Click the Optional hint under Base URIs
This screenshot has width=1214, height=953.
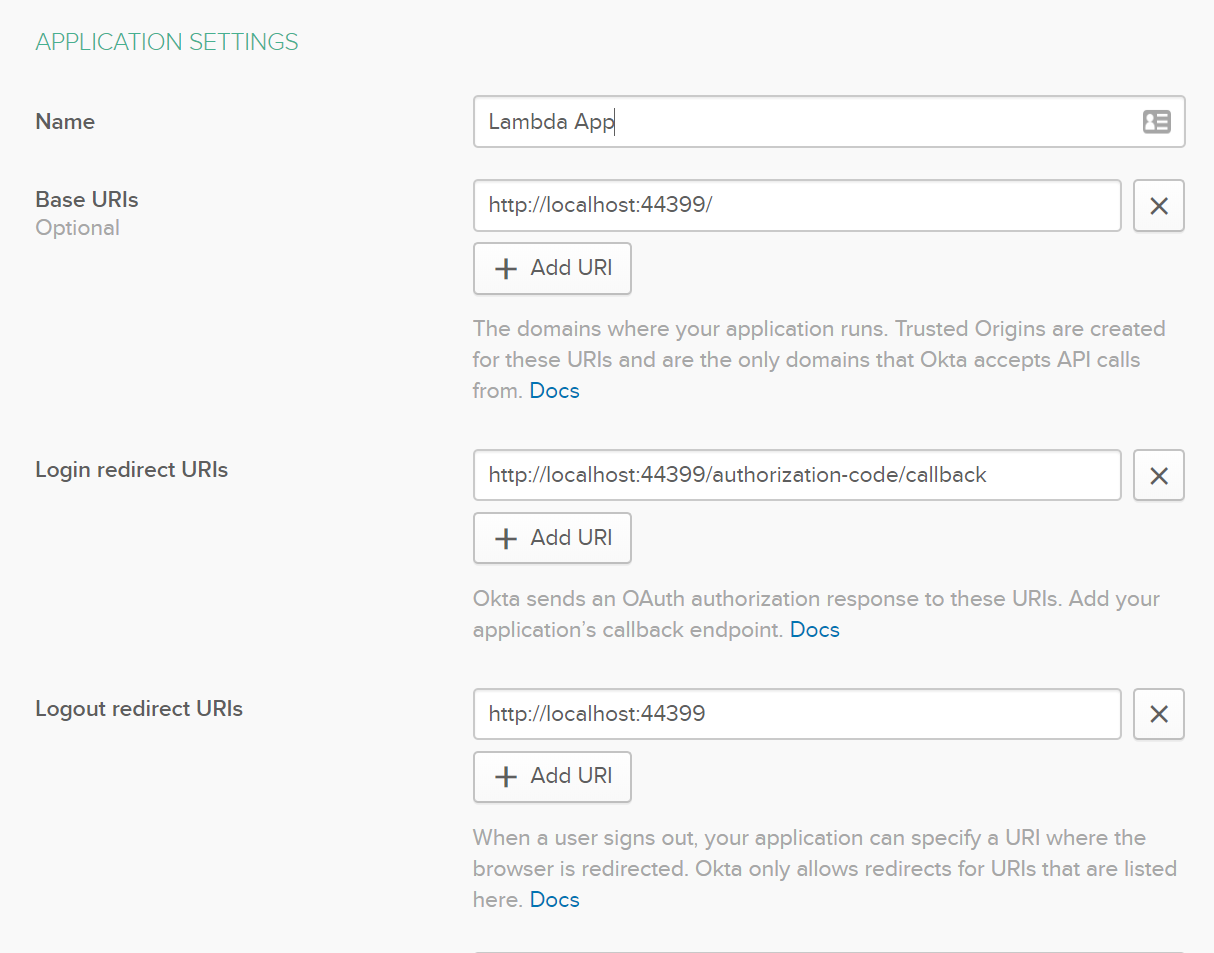point(77,228)
